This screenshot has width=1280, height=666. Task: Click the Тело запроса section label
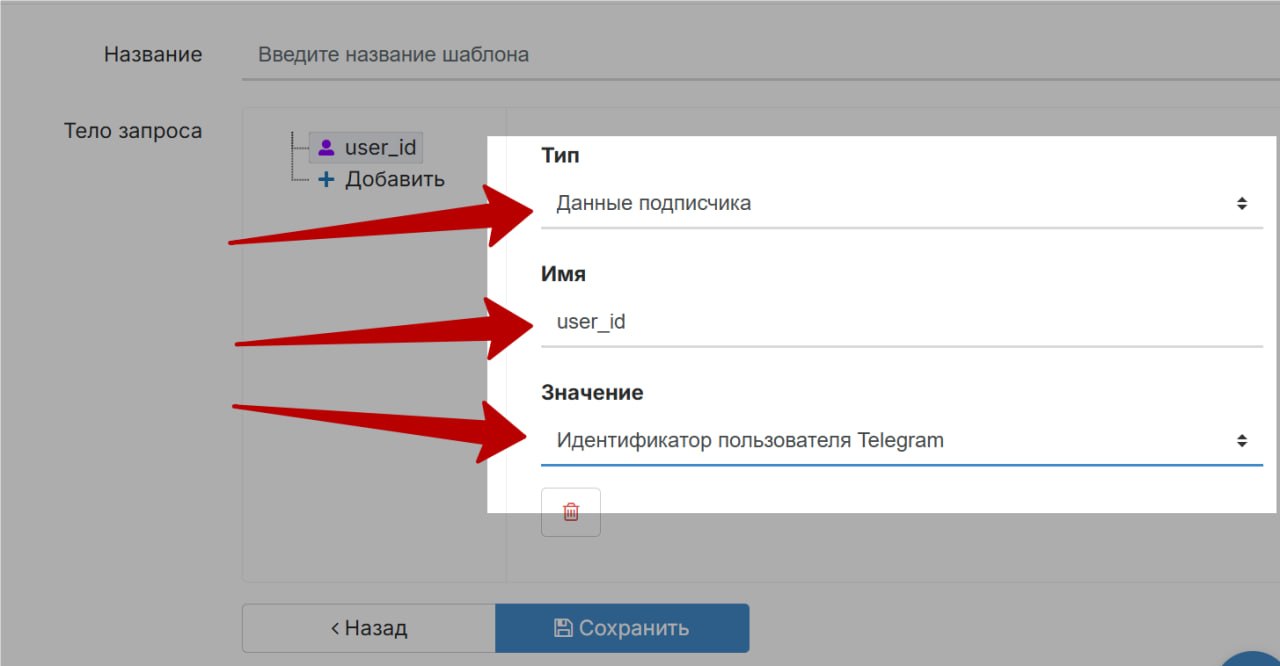[x=133, y=131]
